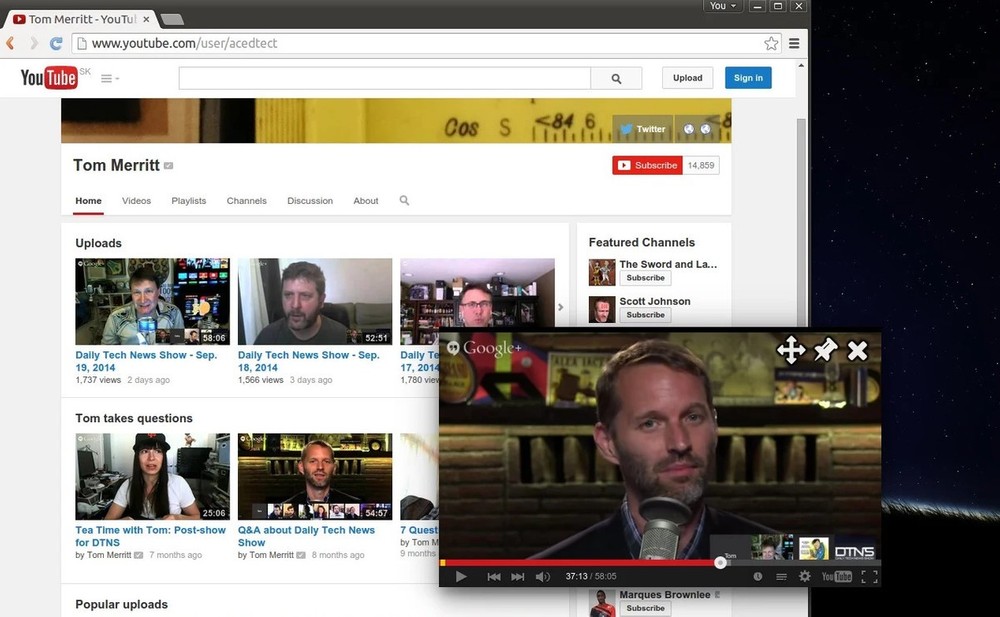Open the video player settings gear

pos(805,576)
